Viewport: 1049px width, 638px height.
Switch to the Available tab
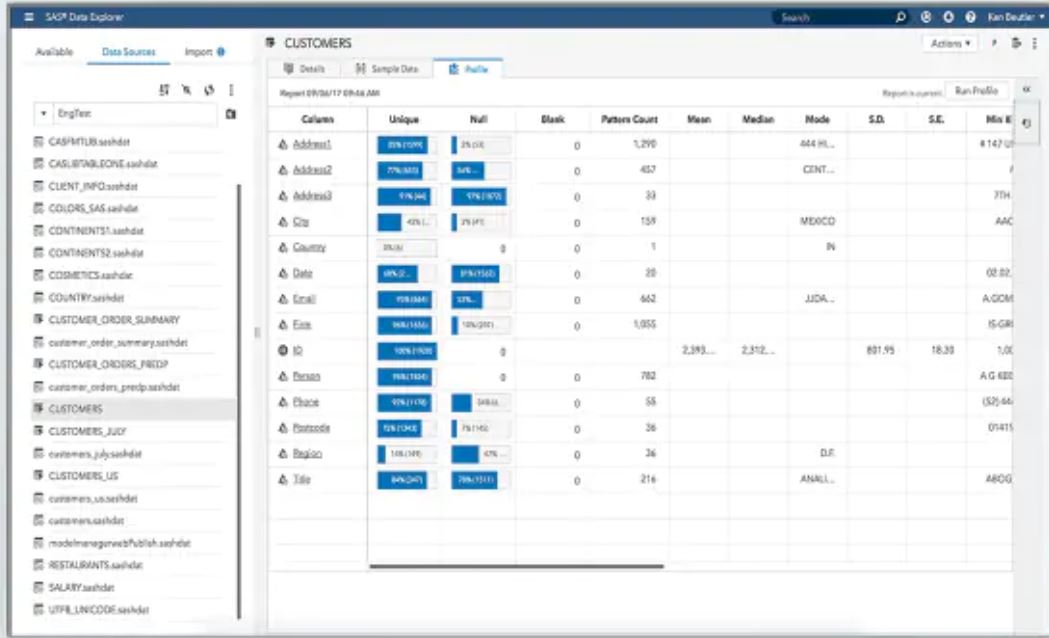pyautogui.click(x=54, y=51)
